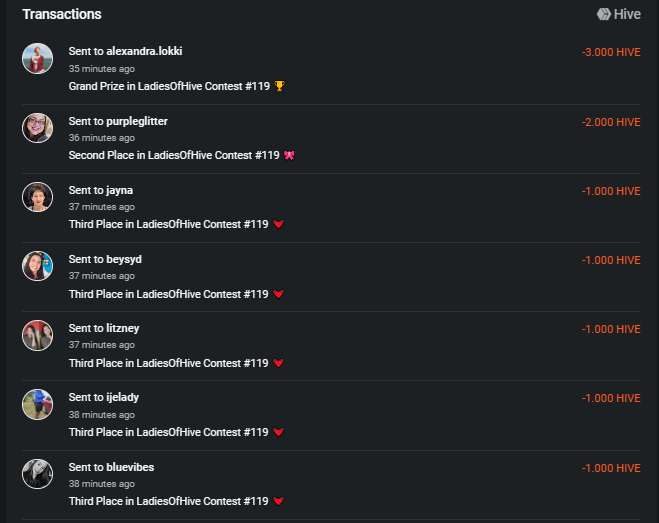
Task: Select the ijelady recipient name
Action: (x=122, y=397)
